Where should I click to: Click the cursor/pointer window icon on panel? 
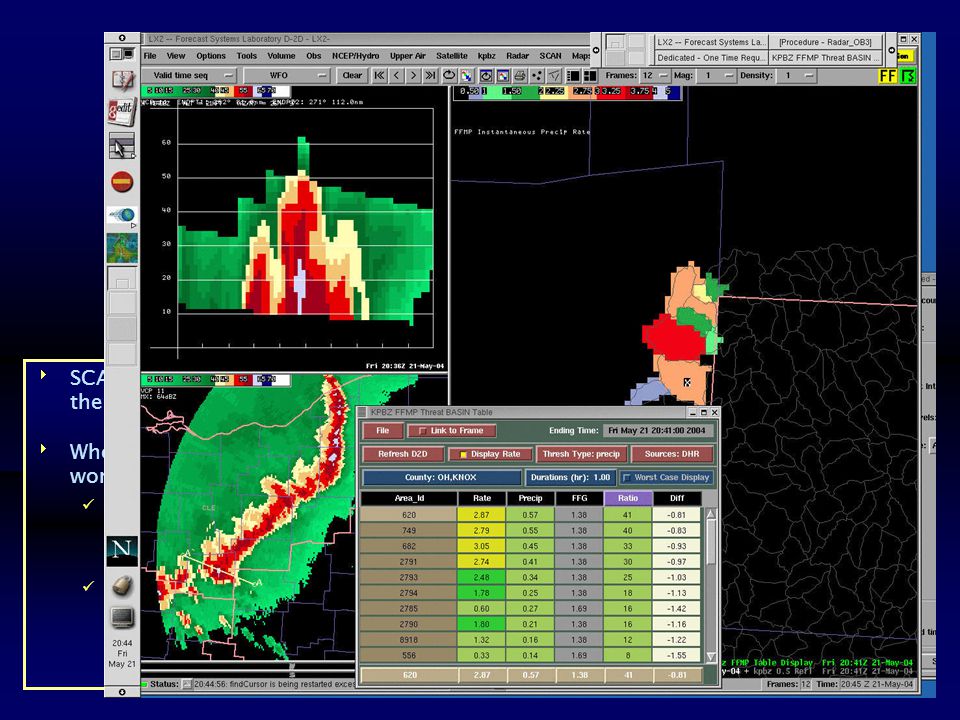click(122, 147)
